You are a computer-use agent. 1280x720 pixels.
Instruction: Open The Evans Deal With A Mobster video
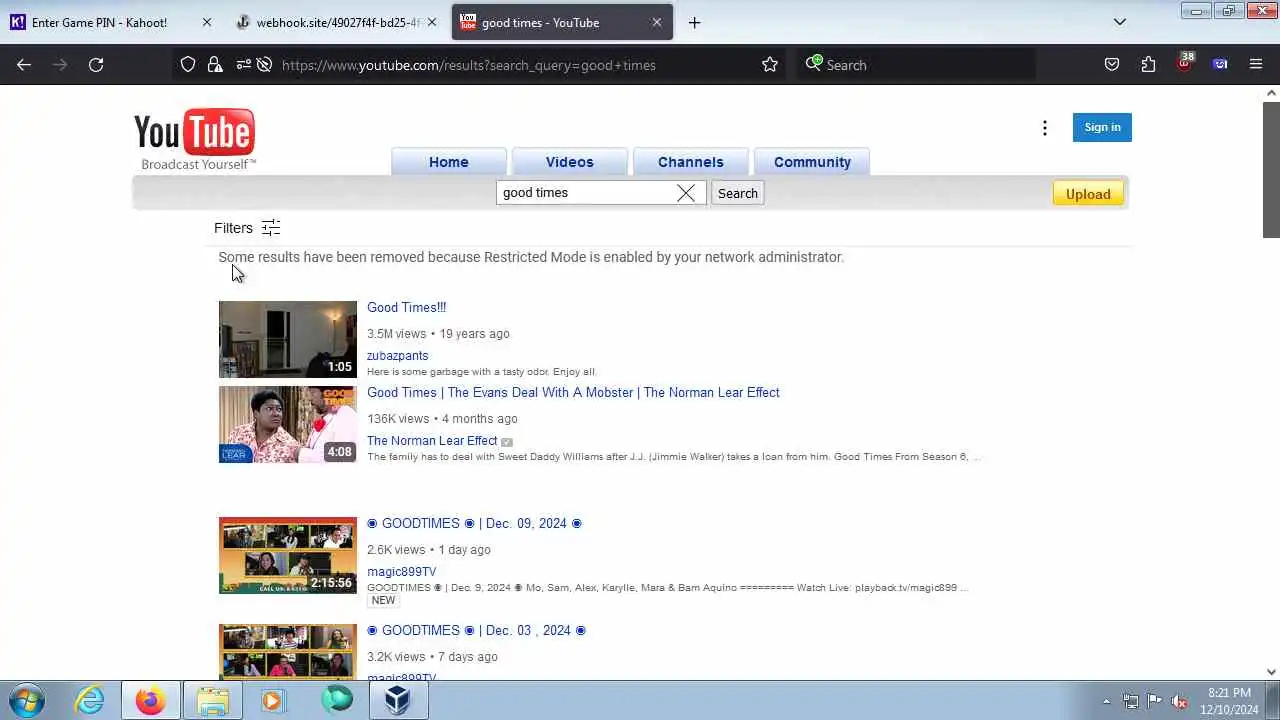tap(573, 392)
